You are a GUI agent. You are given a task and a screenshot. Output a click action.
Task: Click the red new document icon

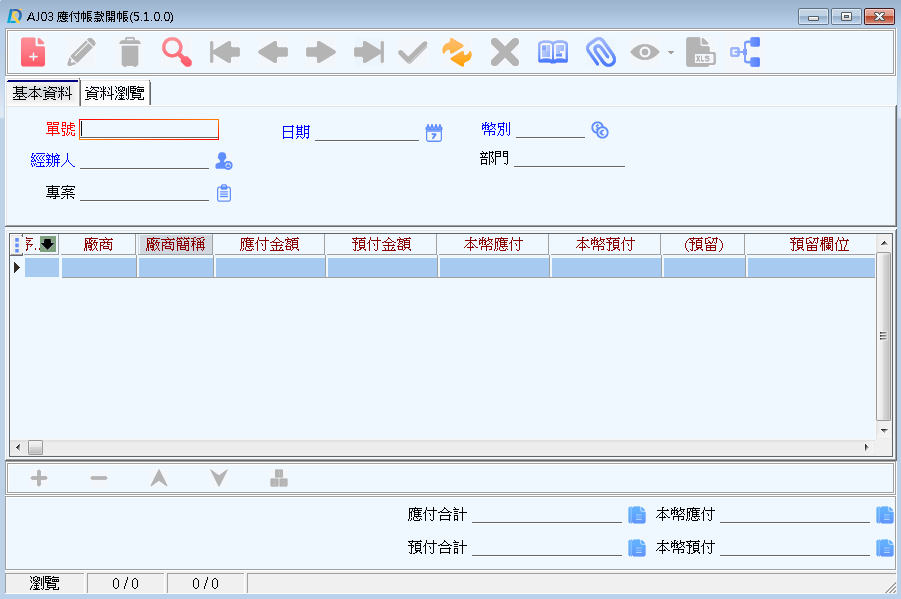(x=33, y=52)
